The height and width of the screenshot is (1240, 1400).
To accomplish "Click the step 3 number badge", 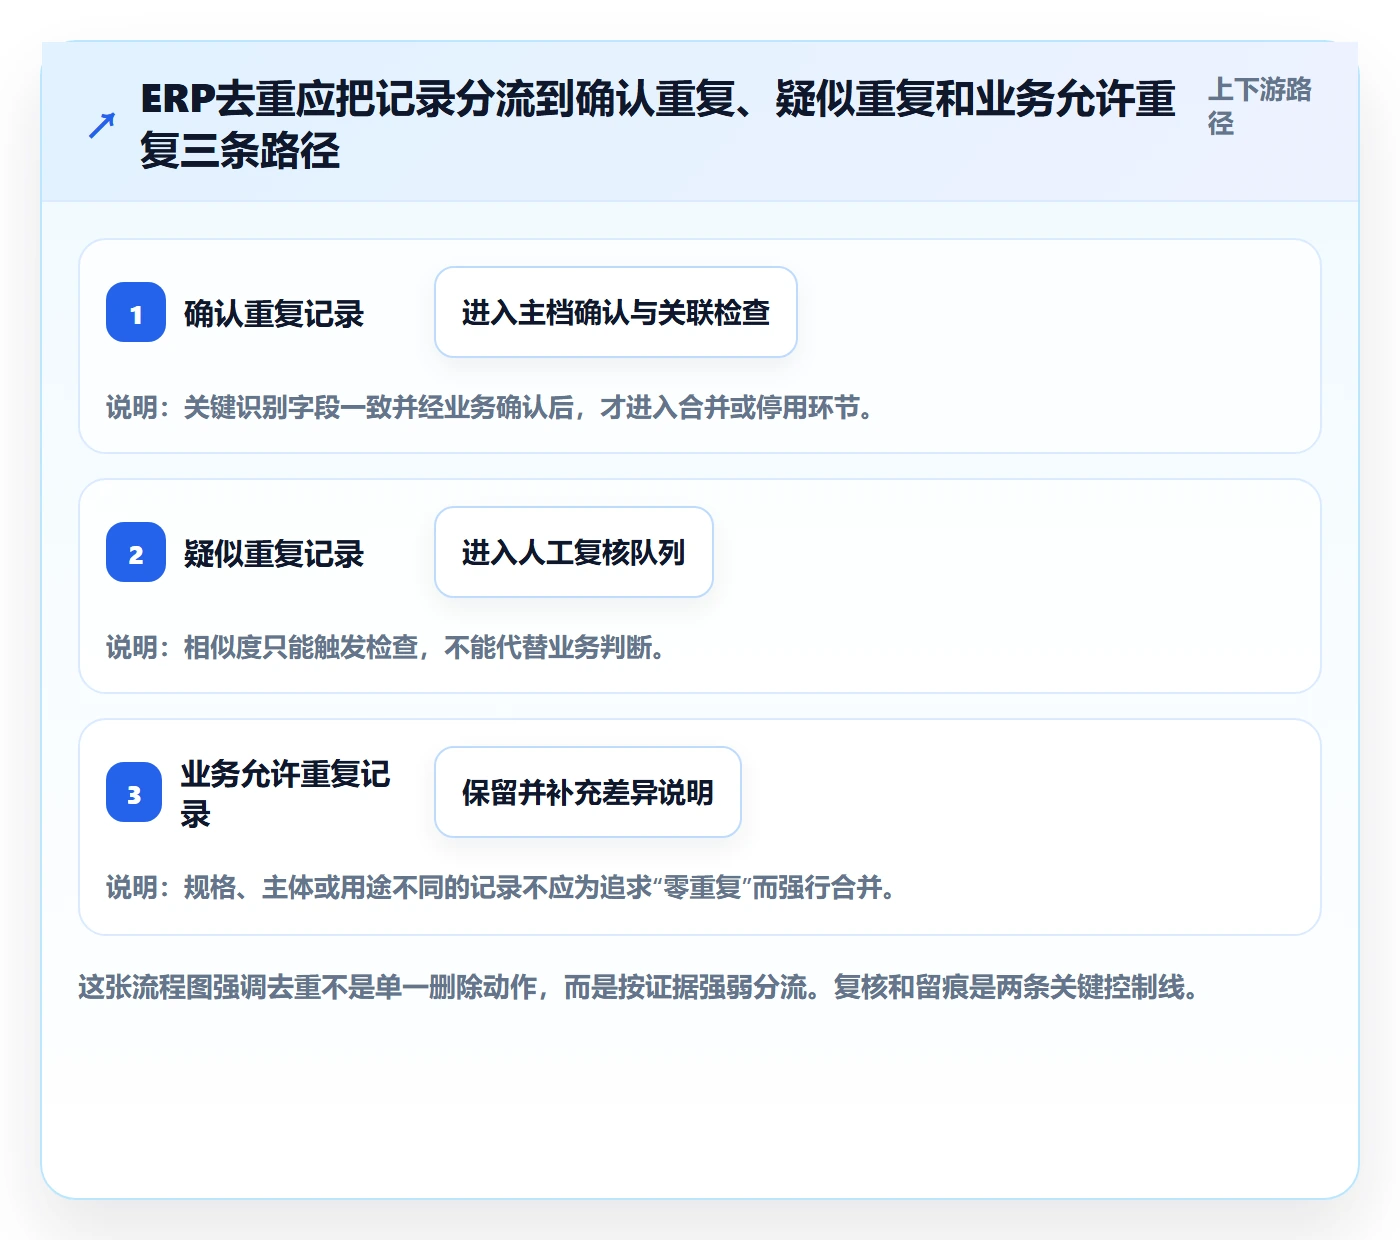I will click(x=134, y=792).
